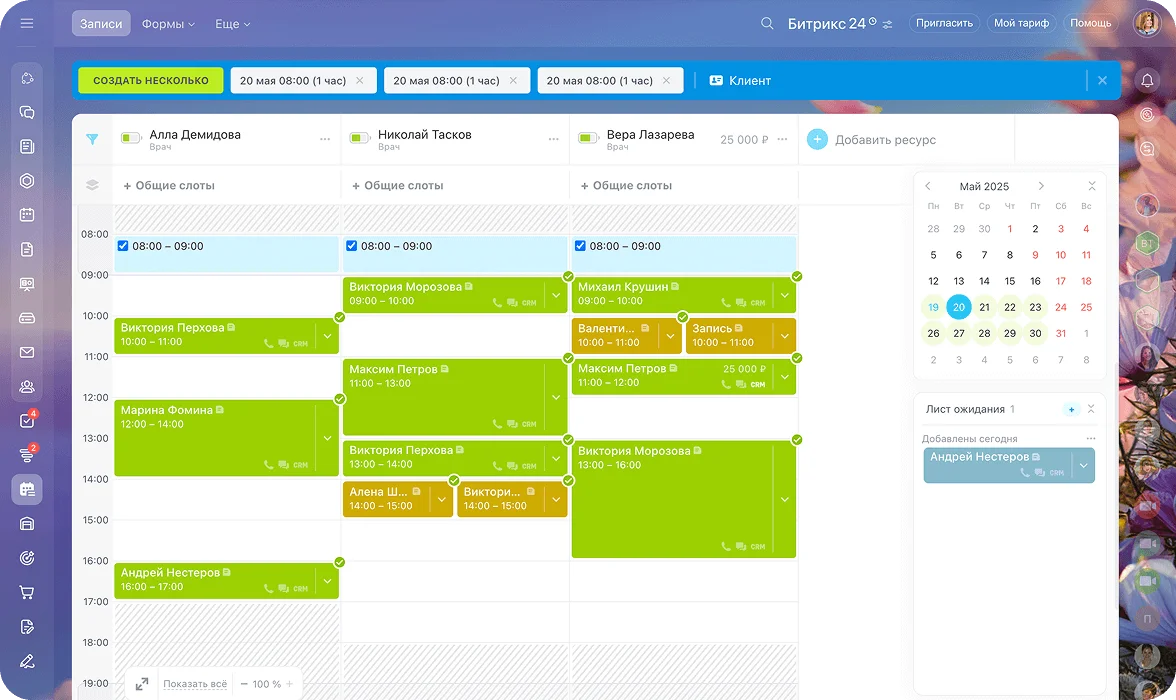Viewport: 1176px width, 700px height.
Task: Click the search magnifier icon
Action: coord(767,23)
